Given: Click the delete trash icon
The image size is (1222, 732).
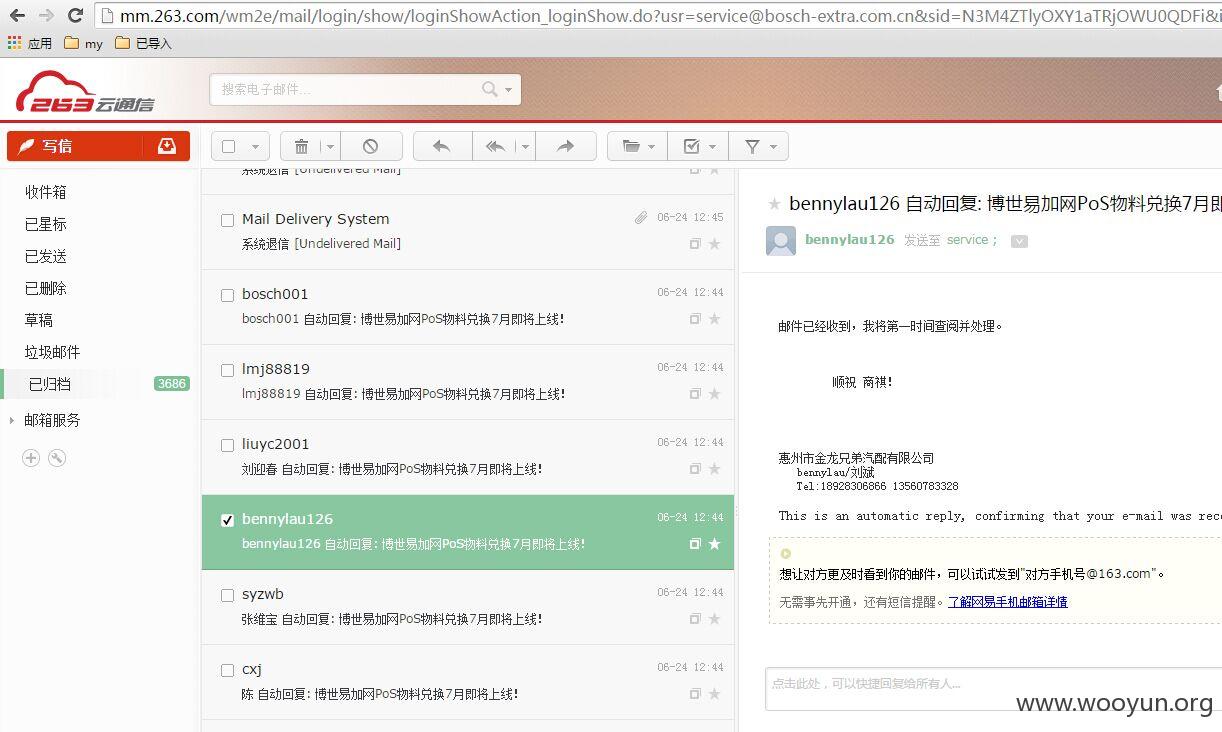Looking at the screenshot, I should click(301, 146).
